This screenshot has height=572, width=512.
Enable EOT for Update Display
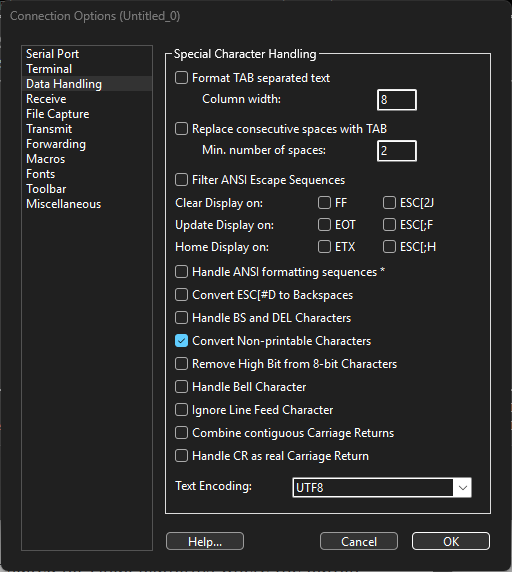pyautogui.click(x=324, y=225)
